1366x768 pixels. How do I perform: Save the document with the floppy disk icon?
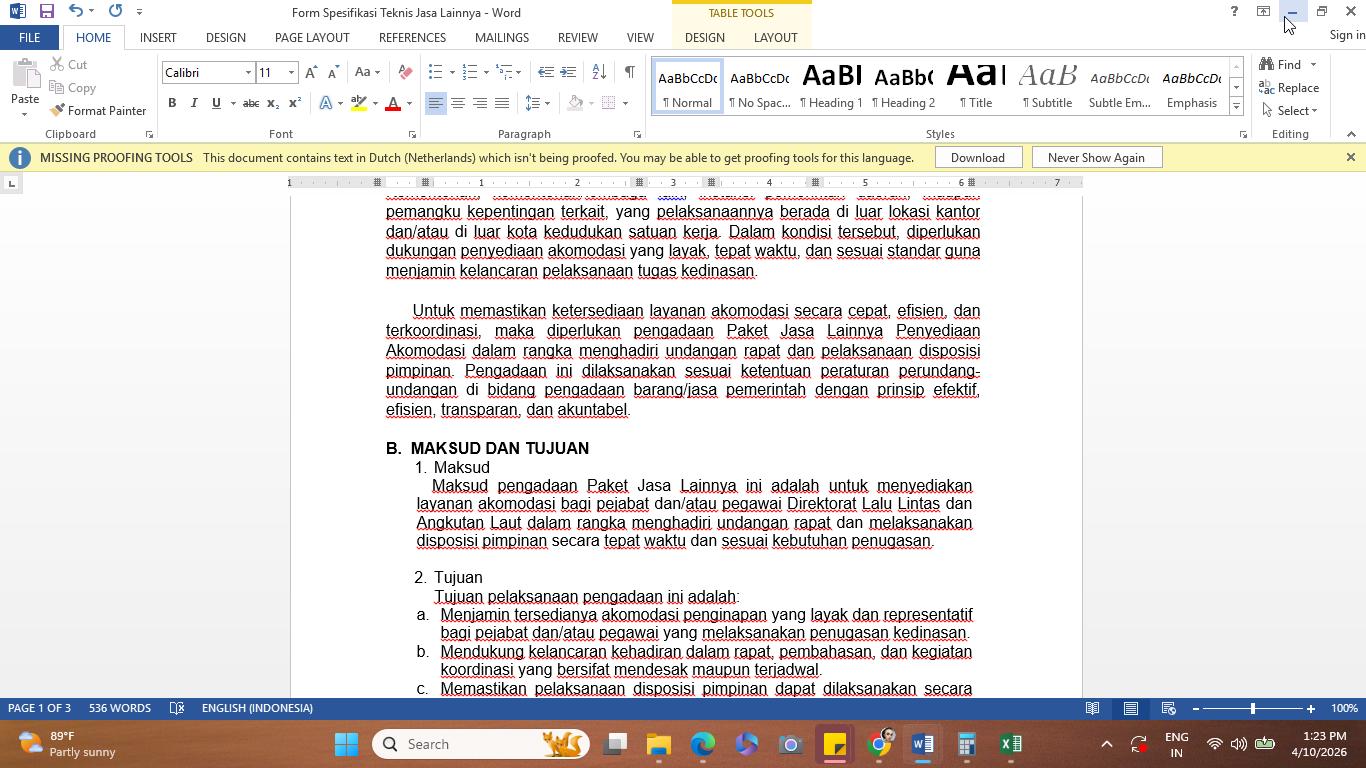(x=46, y=11)
